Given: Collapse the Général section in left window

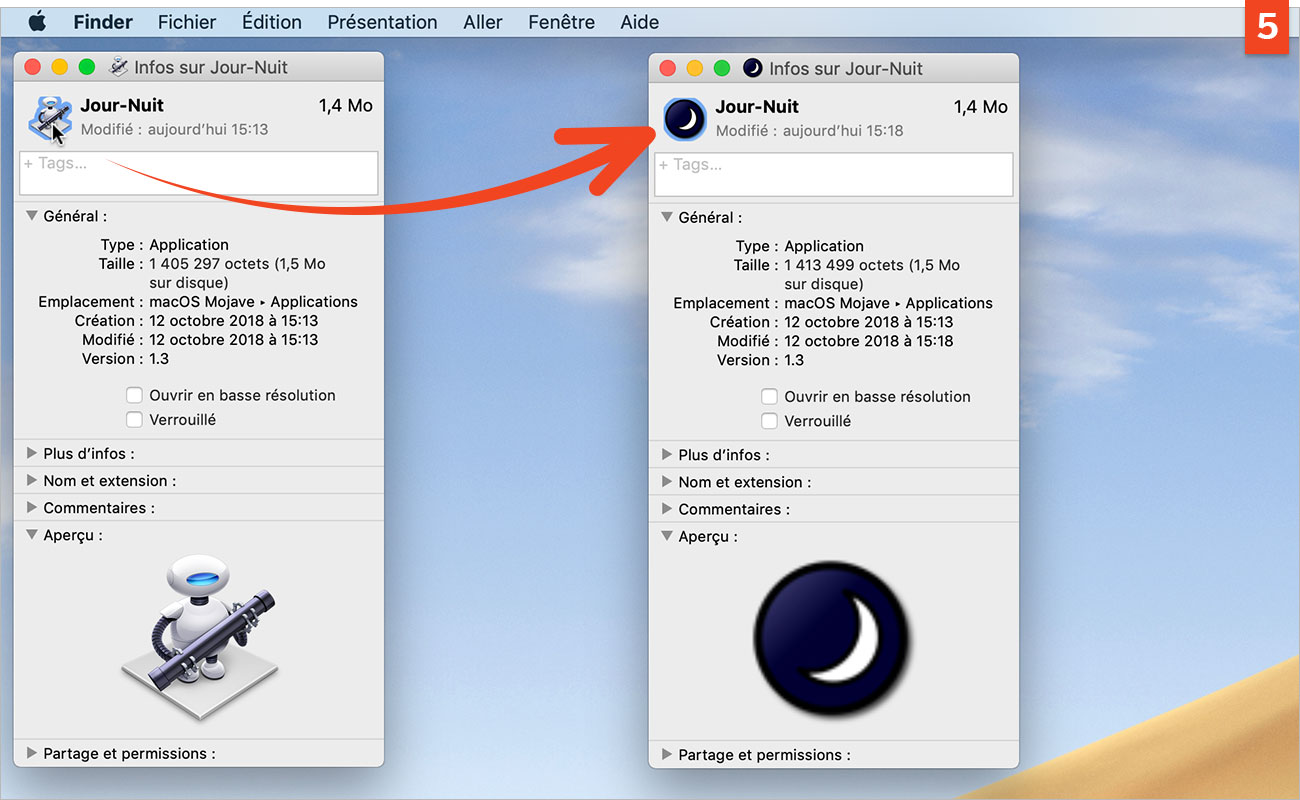Looking at the screenshot, I should click(x=32, y=216).
